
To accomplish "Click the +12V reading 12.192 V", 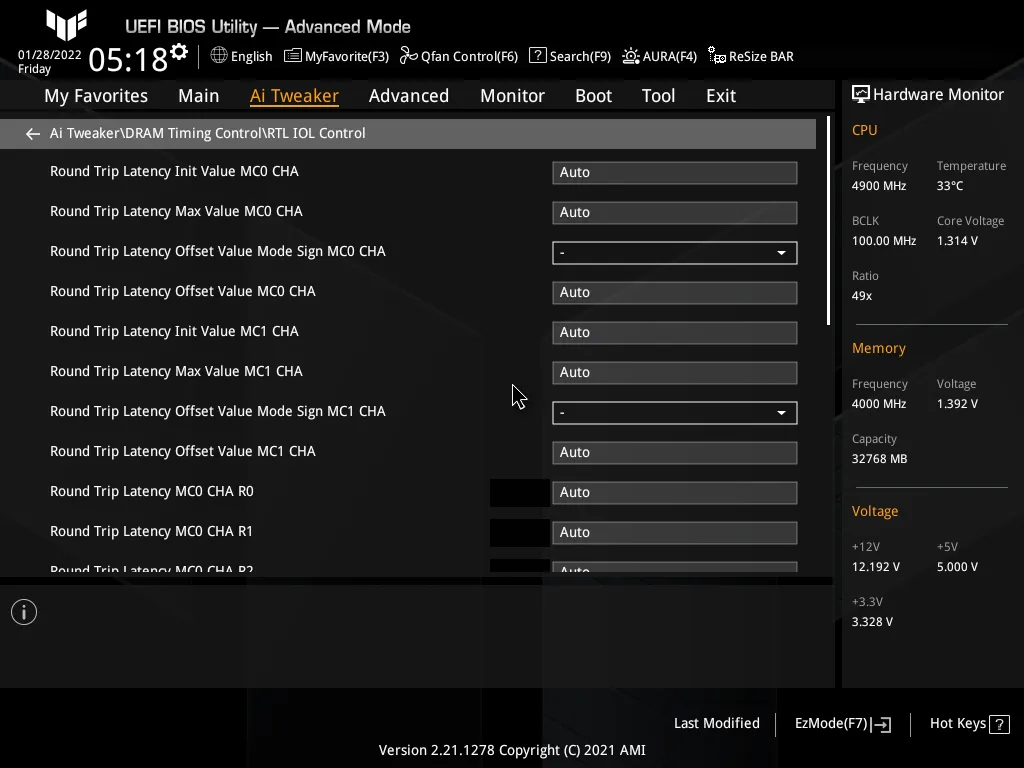I will click(876, 567).
